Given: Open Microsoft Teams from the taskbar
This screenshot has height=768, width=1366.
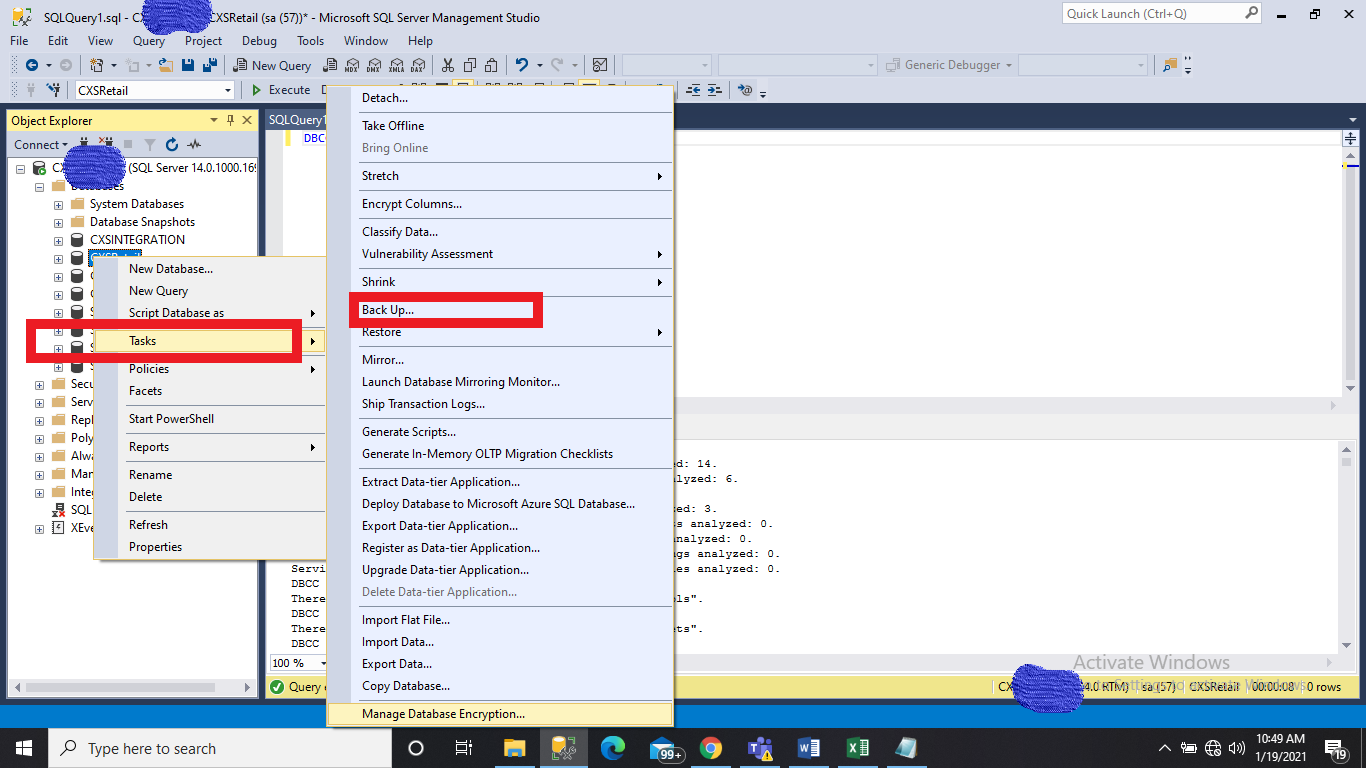Looking at the screenshot, I should 760,748.
